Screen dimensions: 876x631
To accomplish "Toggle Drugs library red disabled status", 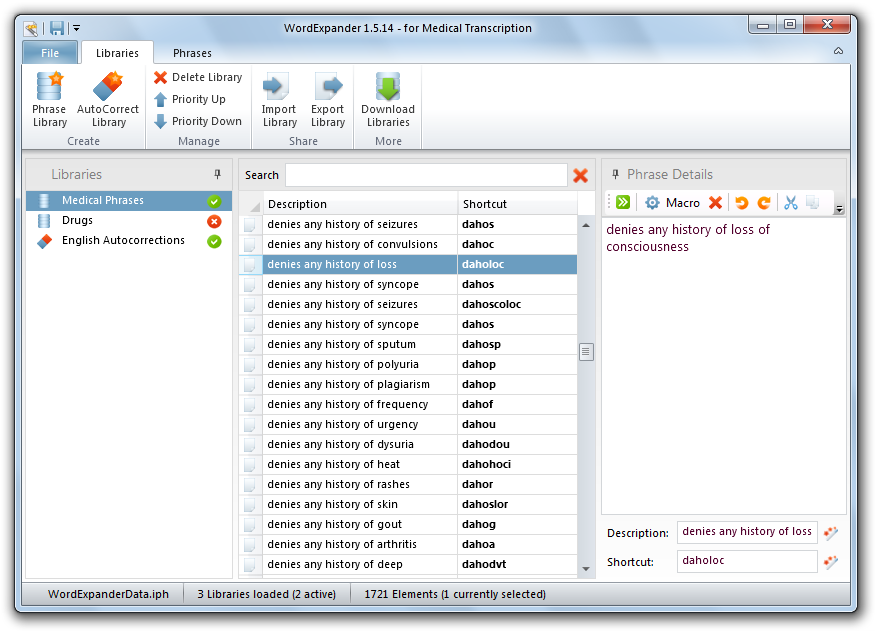I will coord(214,221).
